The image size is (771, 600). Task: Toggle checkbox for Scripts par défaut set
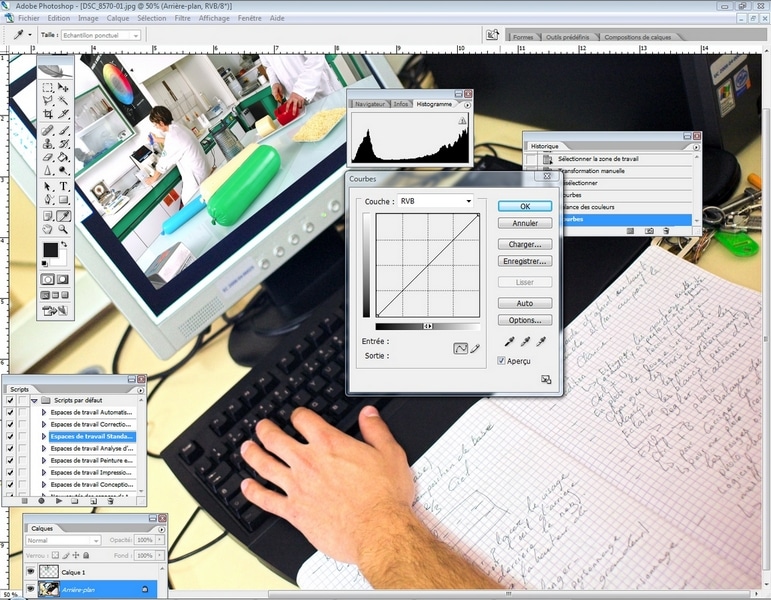click(x=10, y=400)
